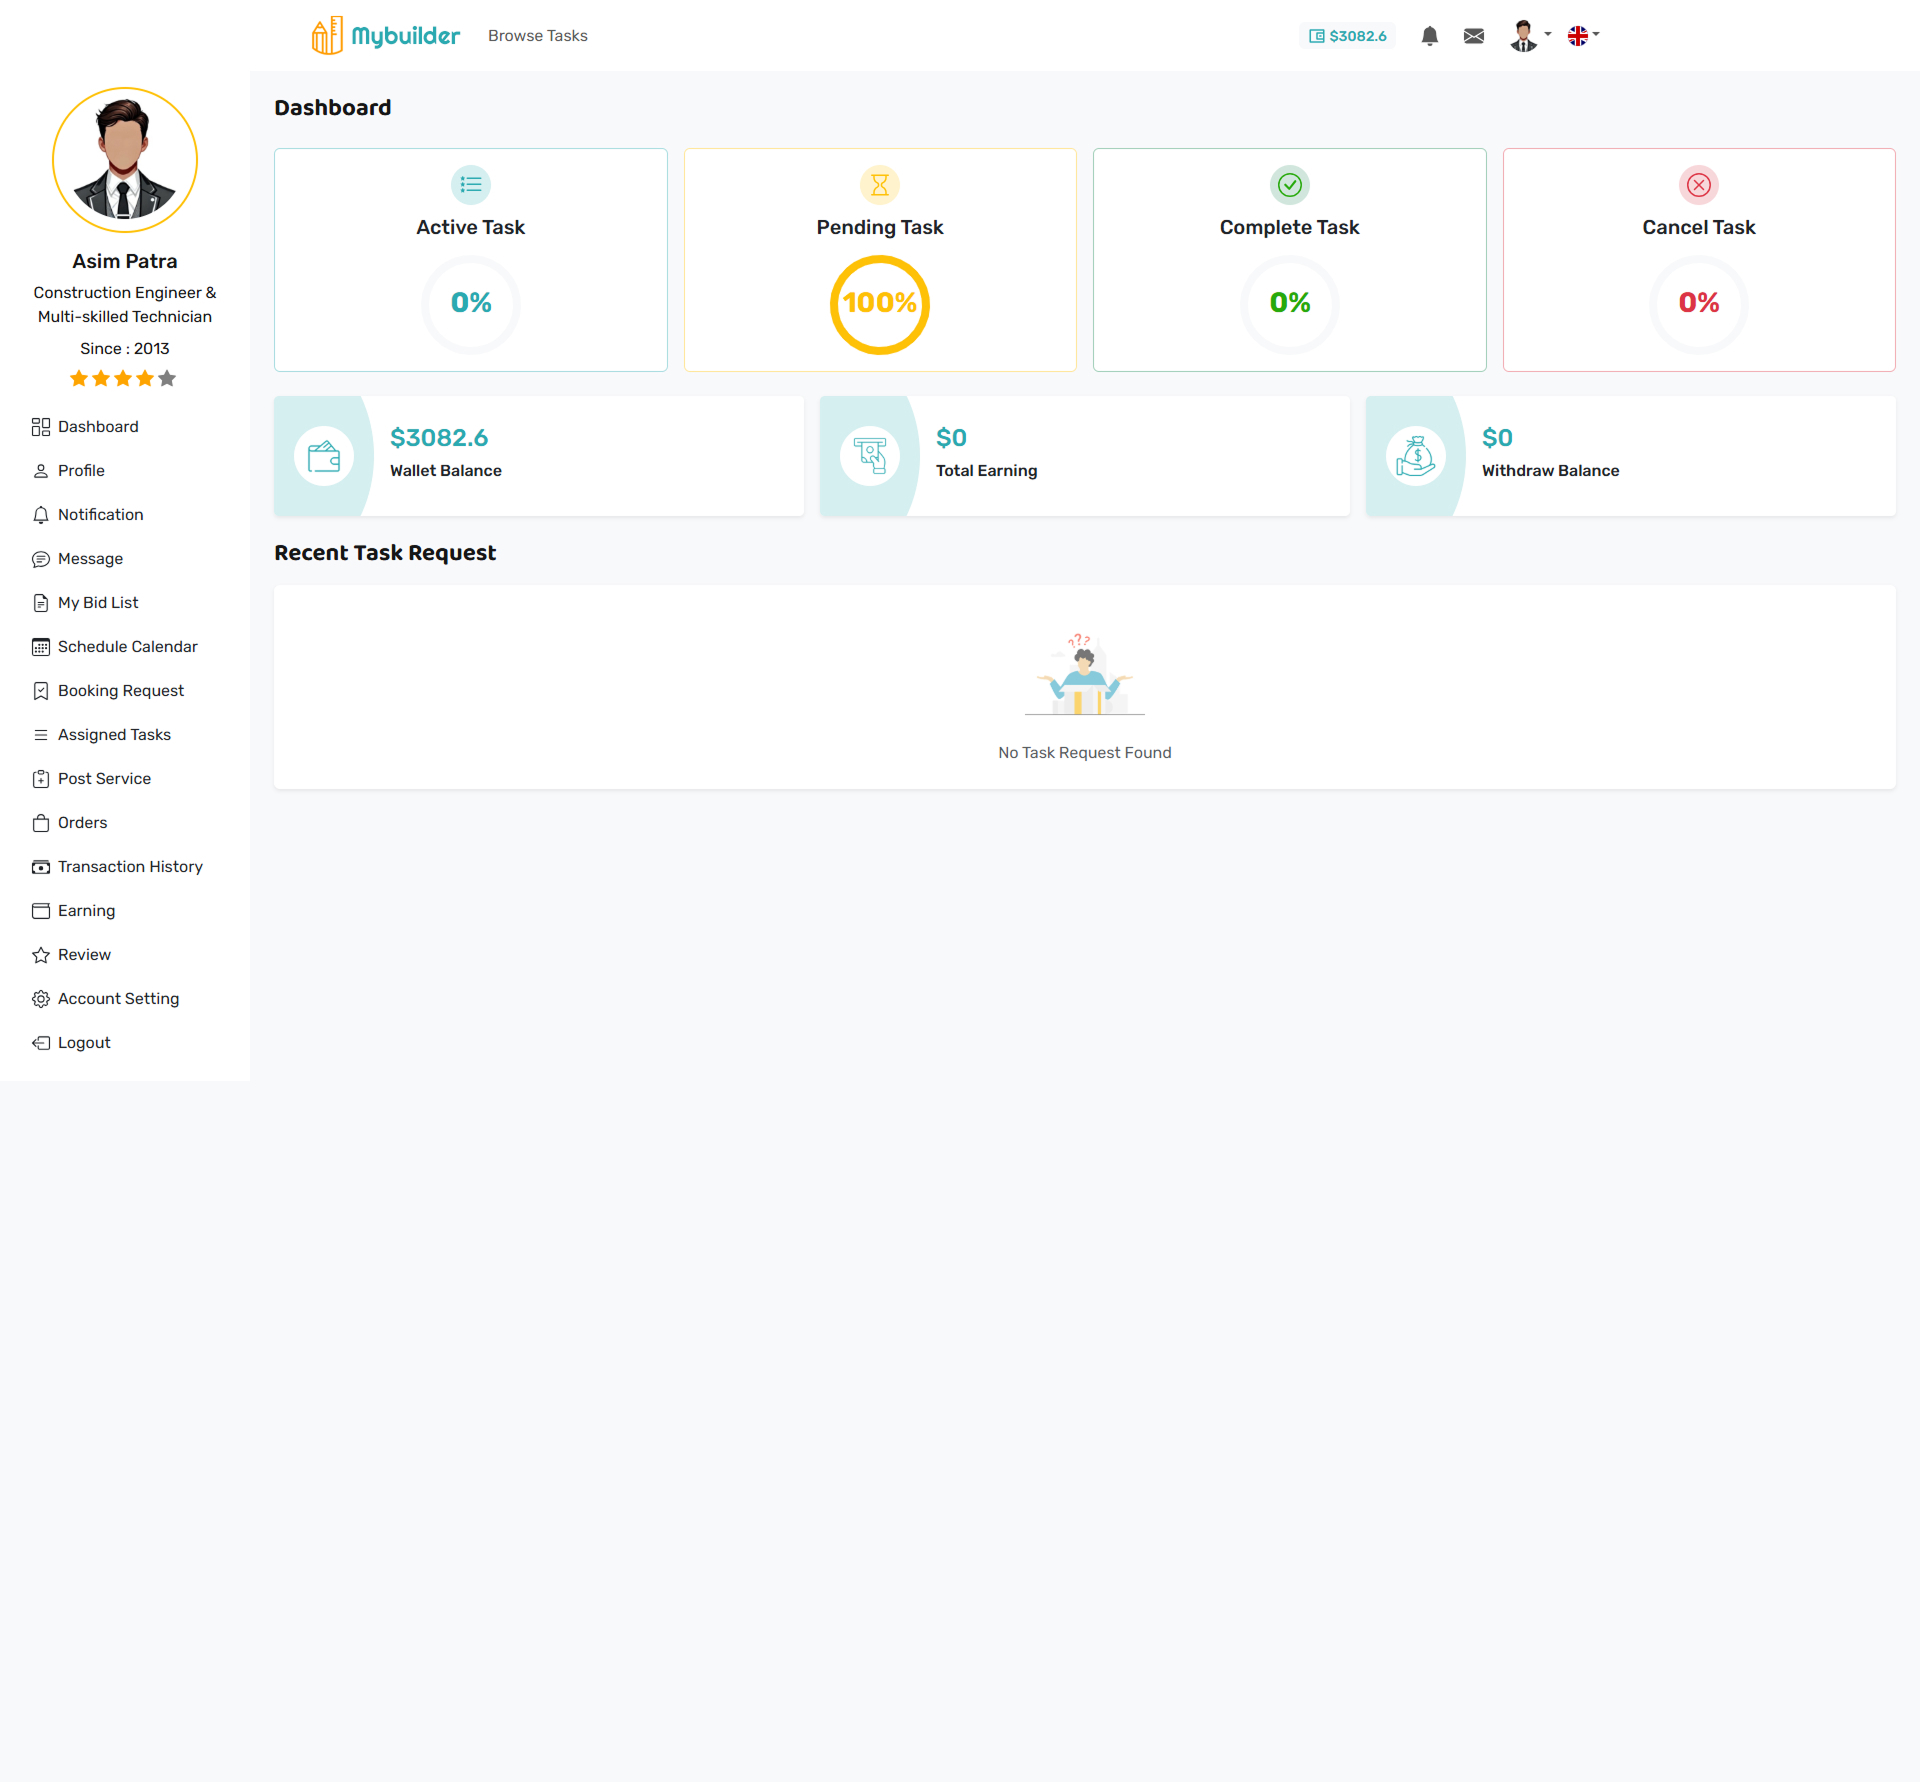Click the Active Task list icon
Screen dimensions: 1920x1782
tap(470, 185)
